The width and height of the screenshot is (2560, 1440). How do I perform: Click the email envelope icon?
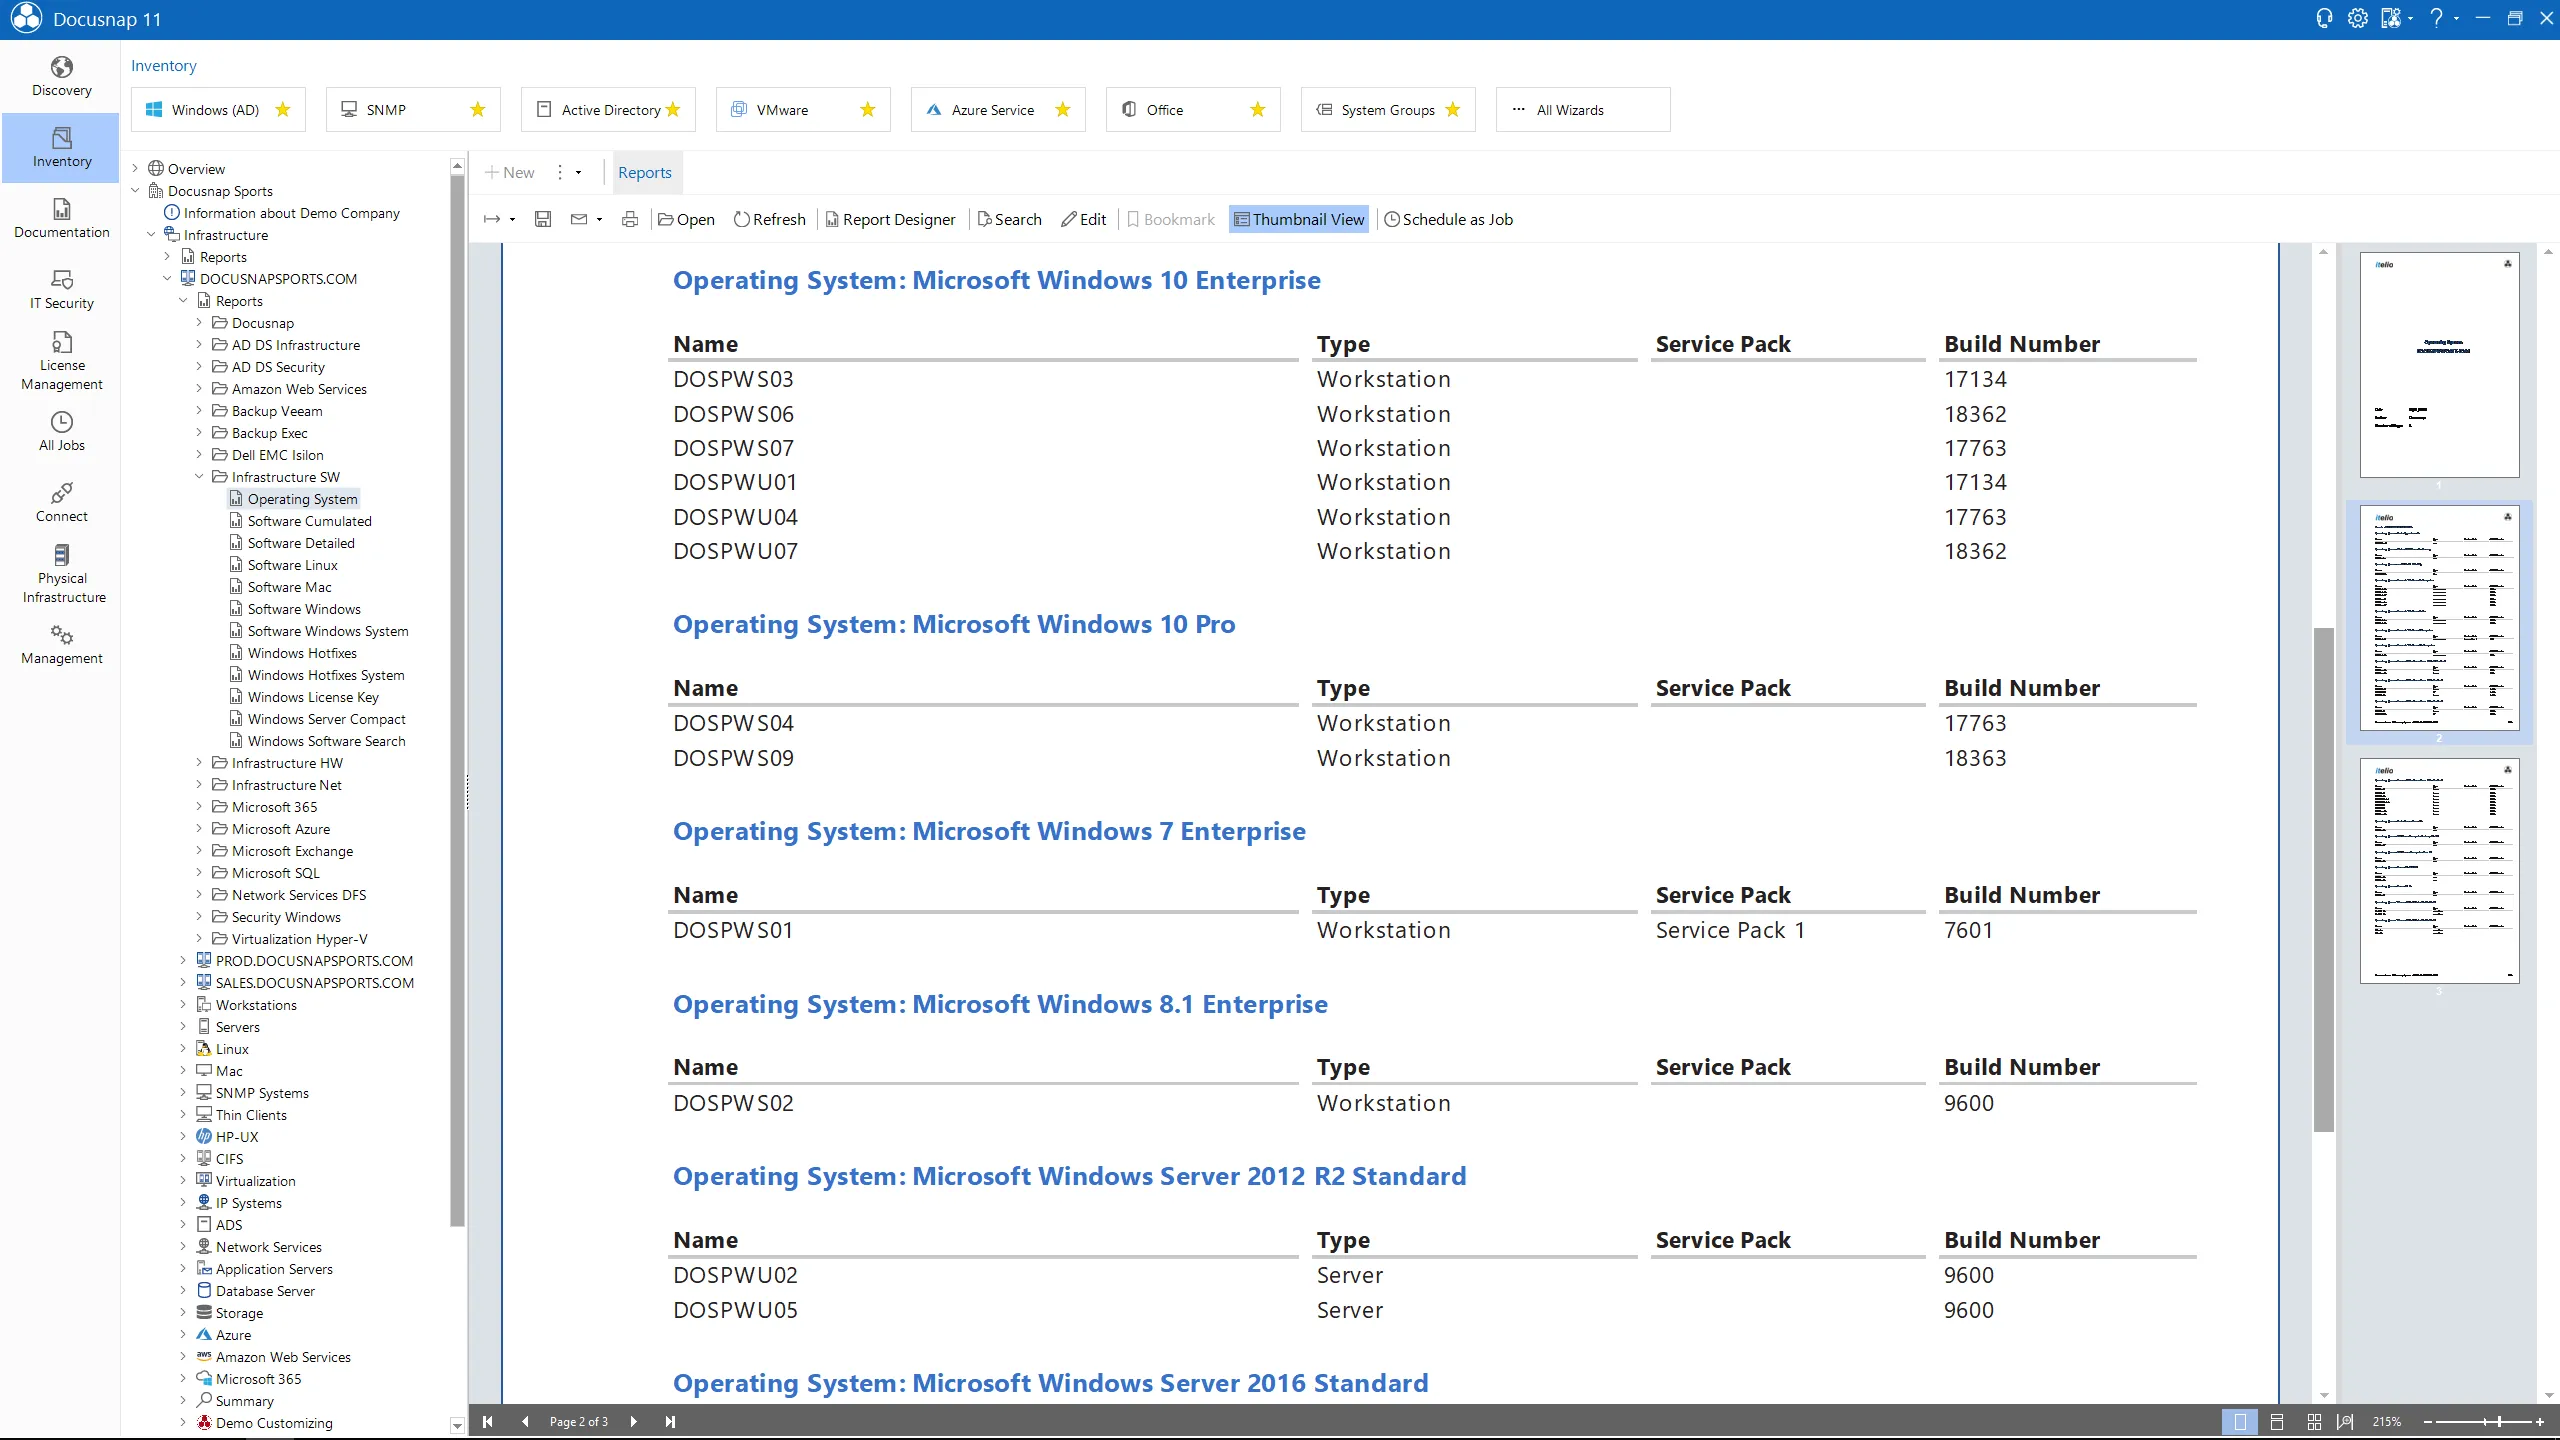[579, 219]
